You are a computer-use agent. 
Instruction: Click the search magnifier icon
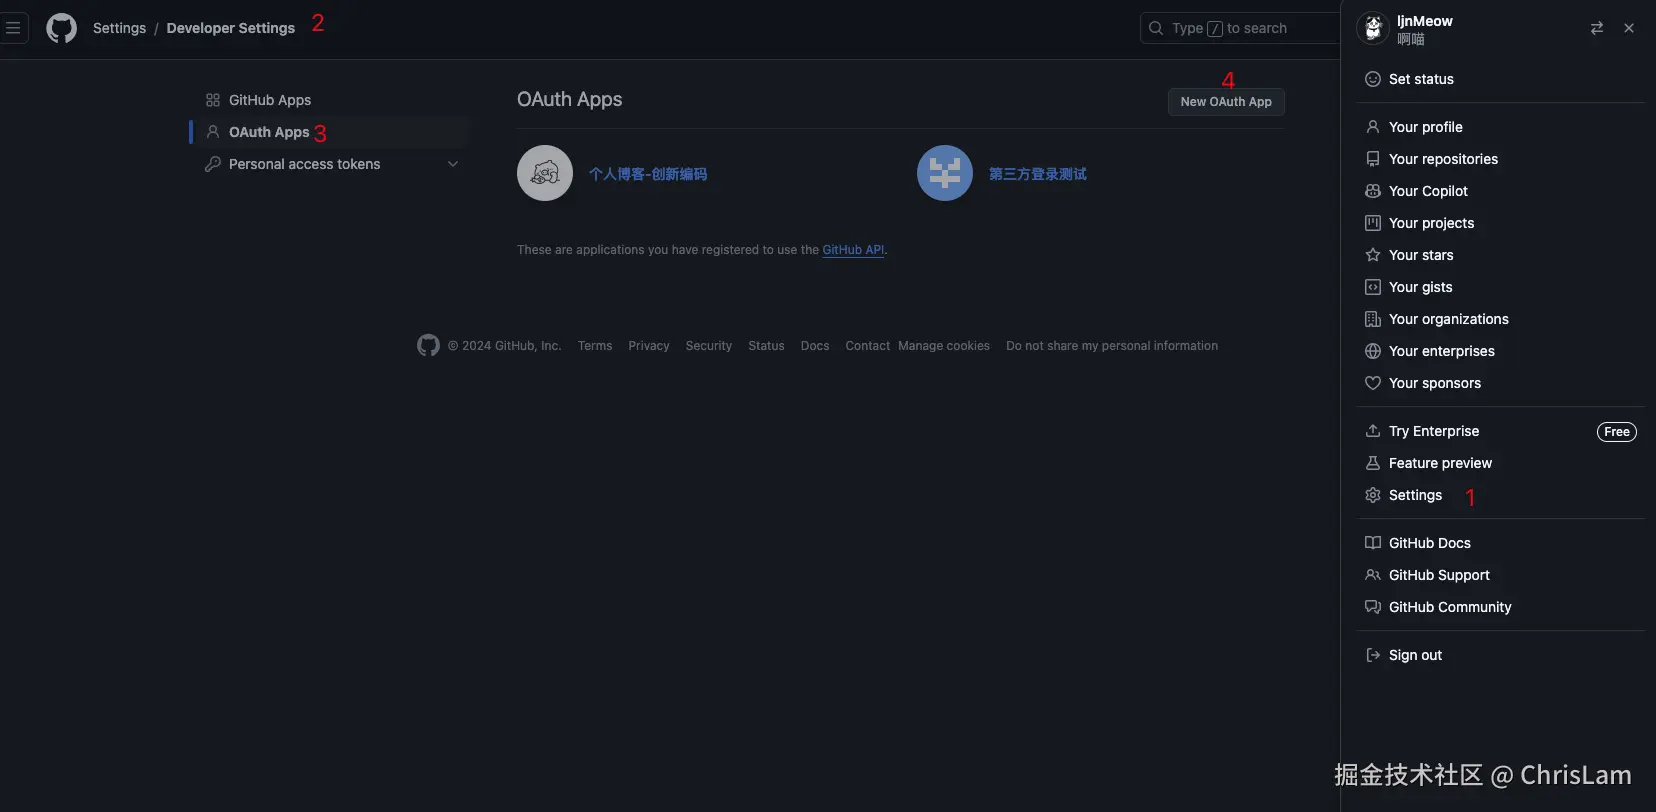click(1156, 28)
